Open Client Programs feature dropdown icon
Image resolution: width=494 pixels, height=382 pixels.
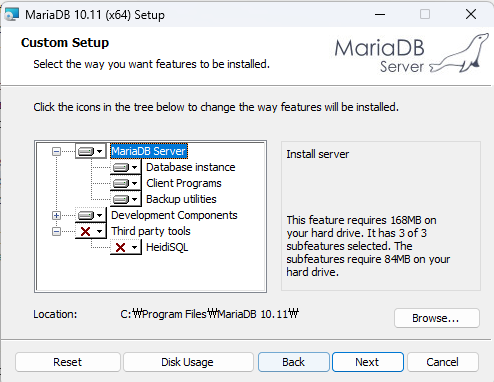pyautogui.click(x=125, y=183)
